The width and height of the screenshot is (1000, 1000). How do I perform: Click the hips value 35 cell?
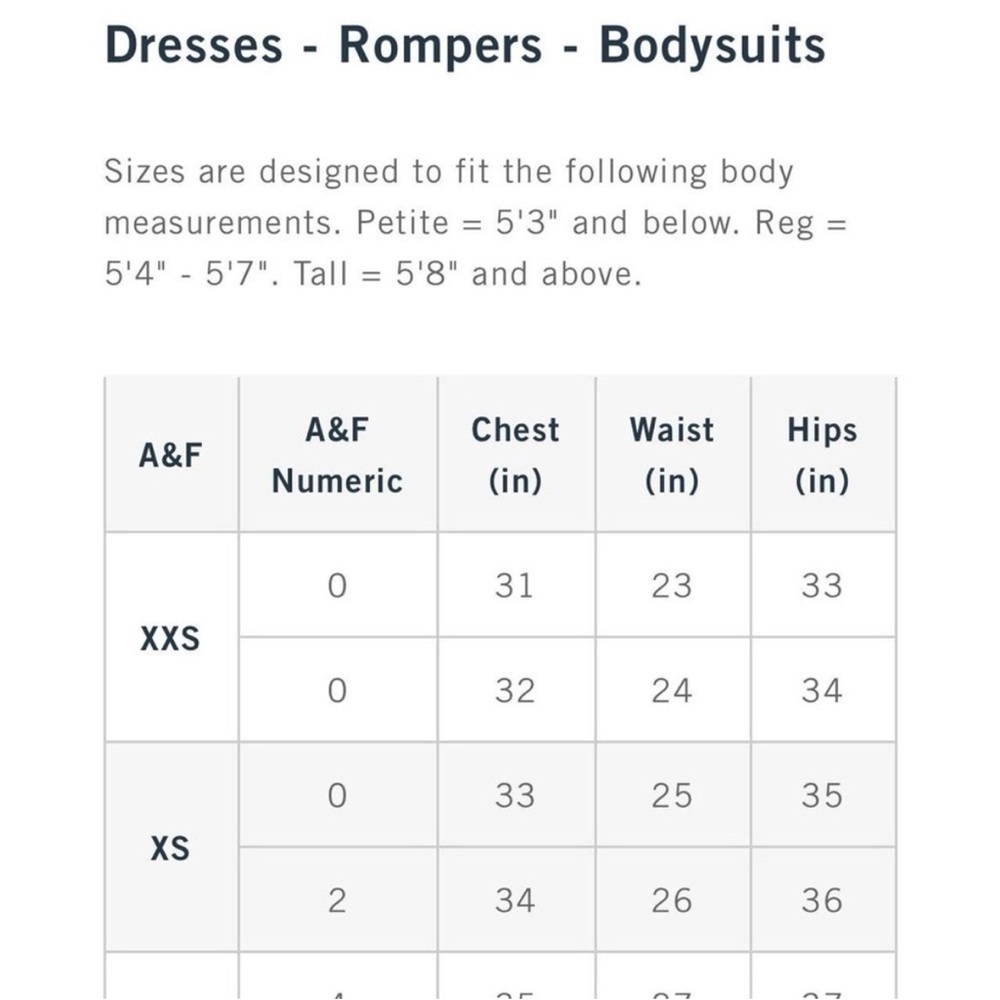(822, 796)
